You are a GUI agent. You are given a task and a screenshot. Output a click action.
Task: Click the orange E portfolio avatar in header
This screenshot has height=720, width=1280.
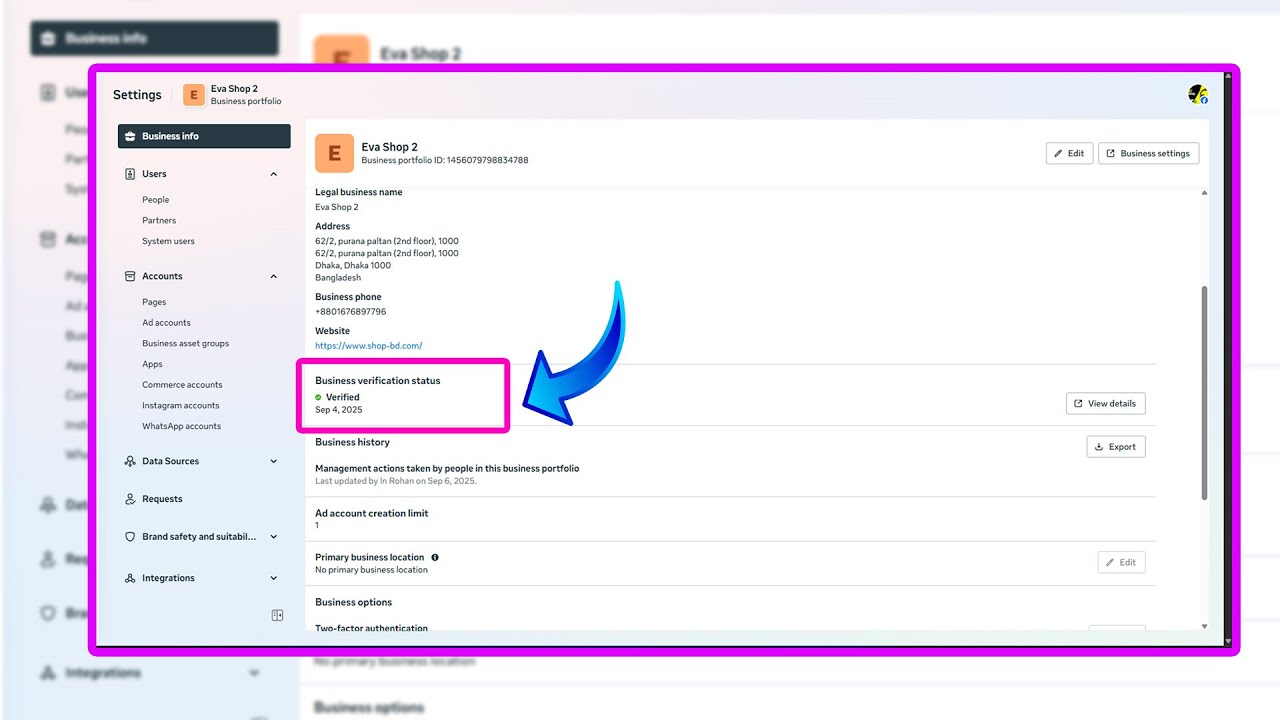[x=194, y=95]
